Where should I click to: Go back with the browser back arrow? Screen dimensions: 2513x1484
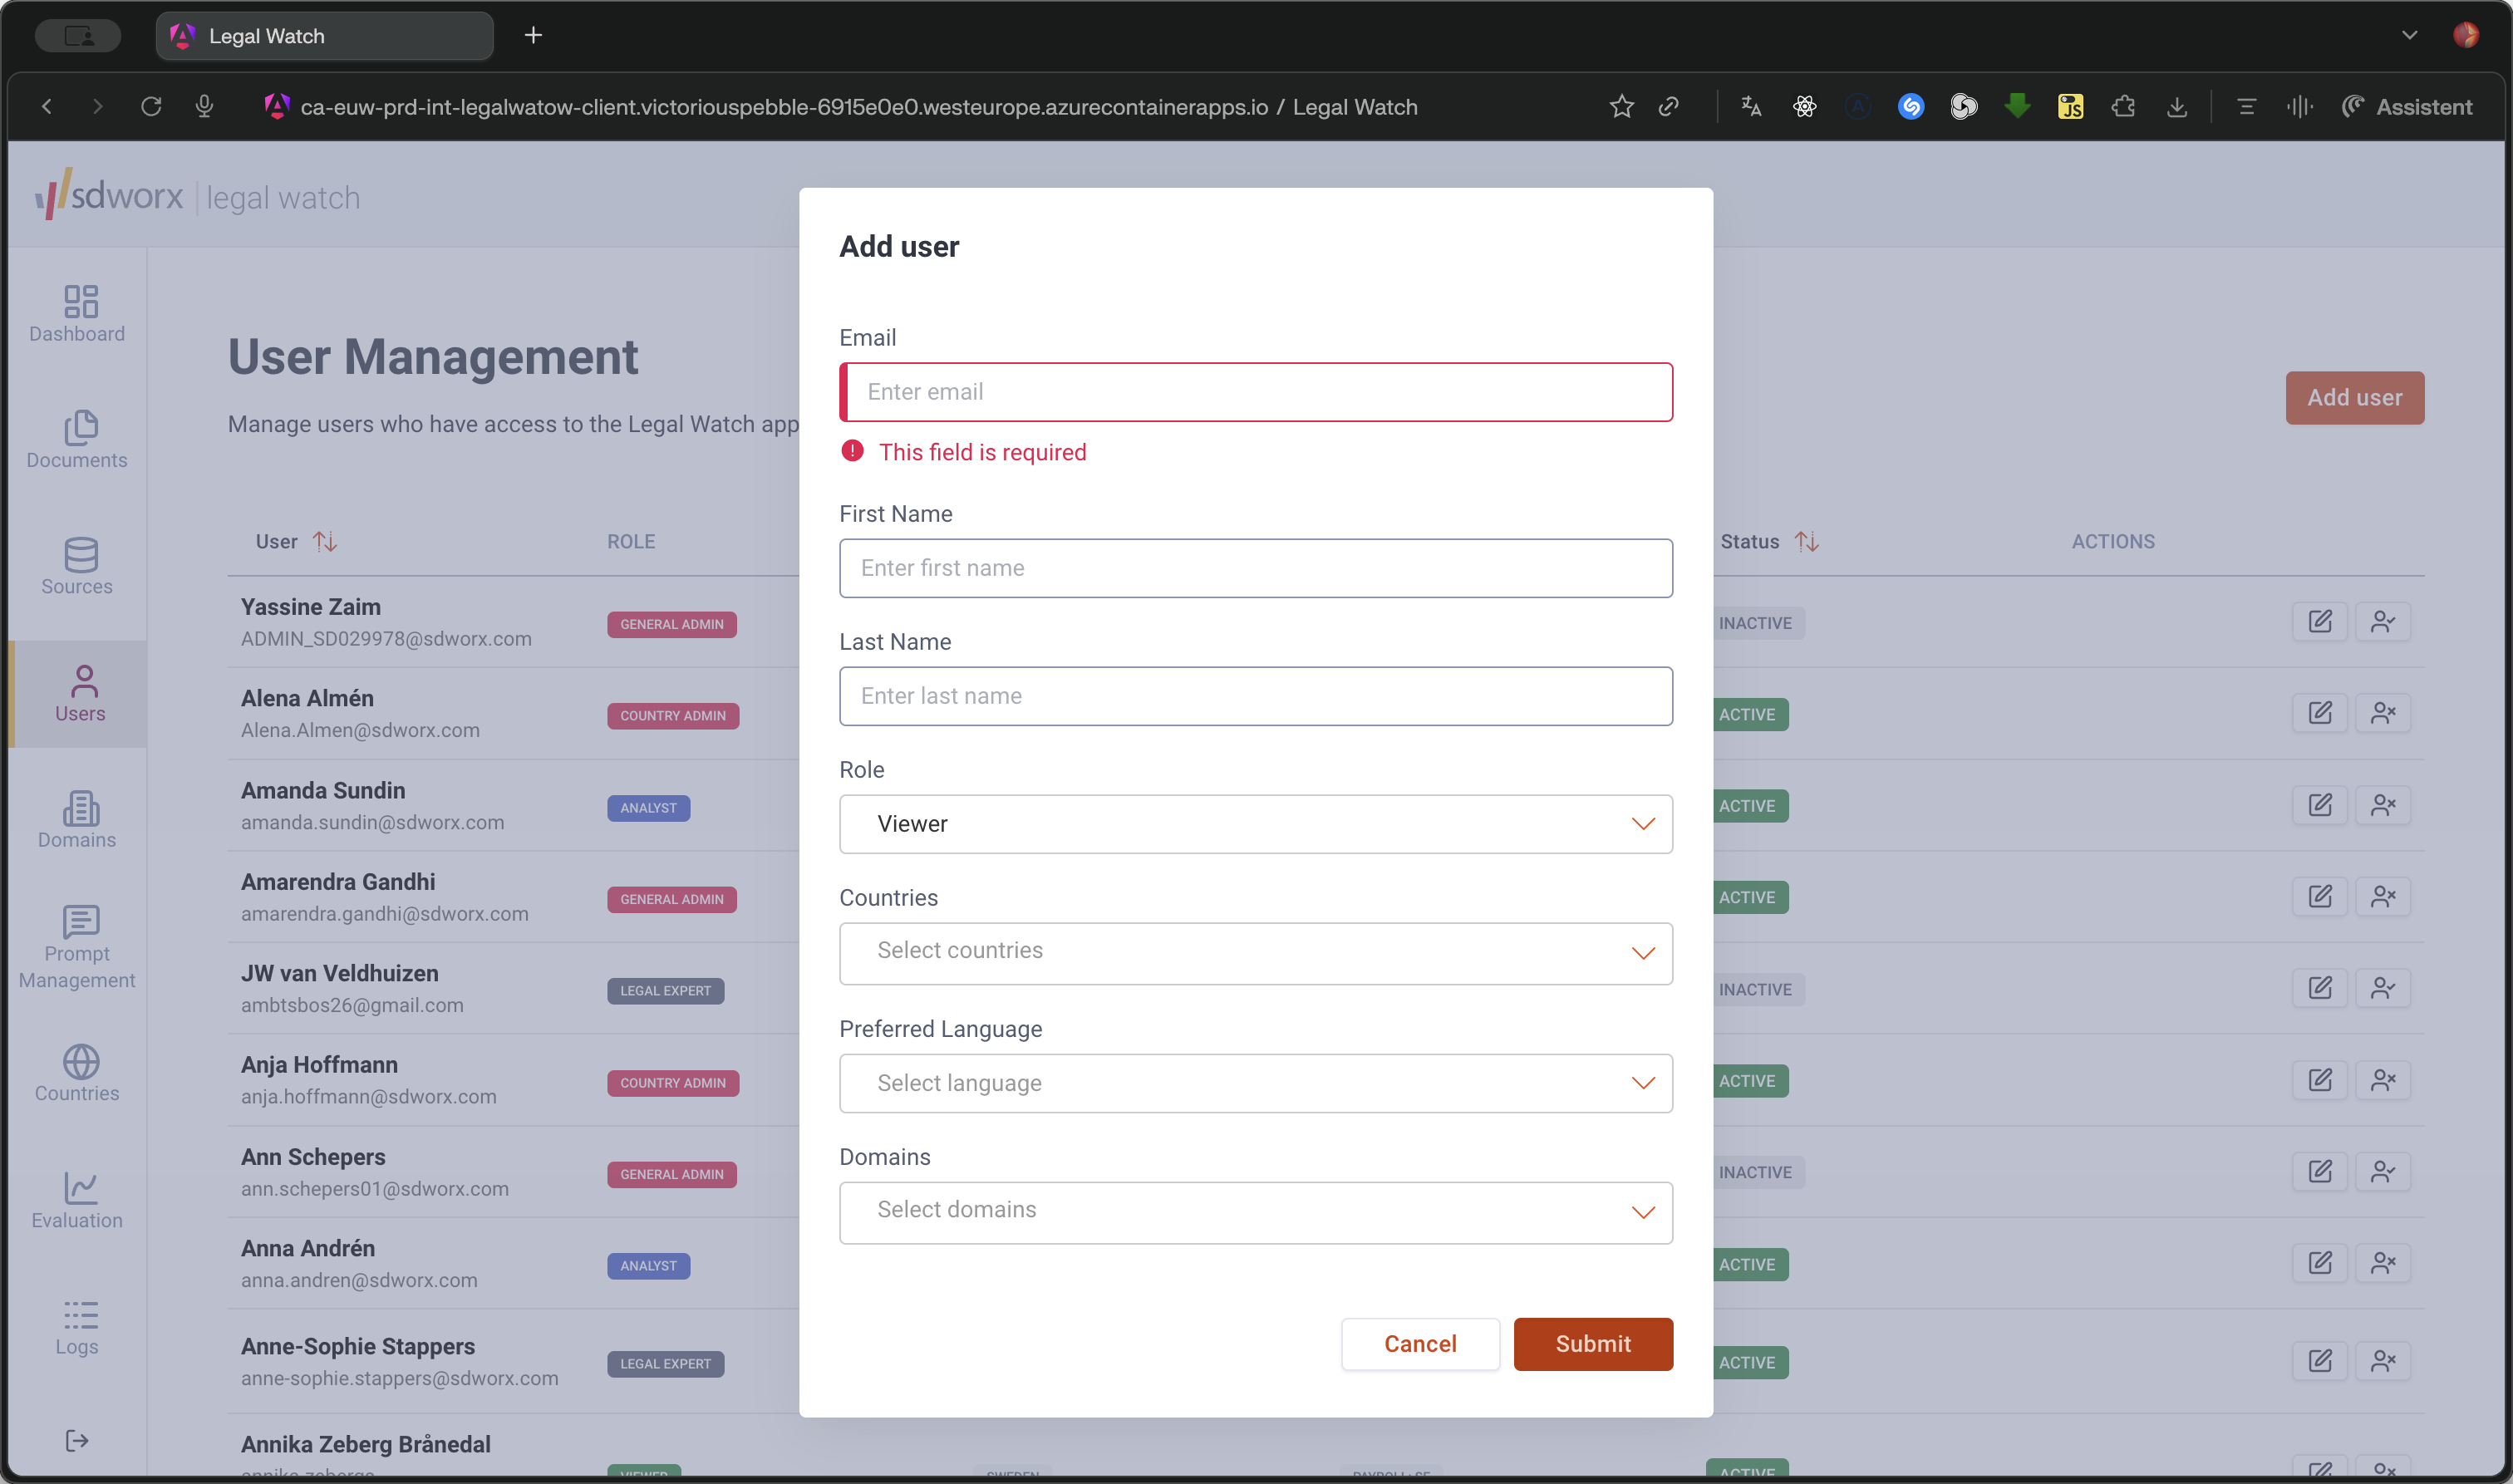coord(46,106)
